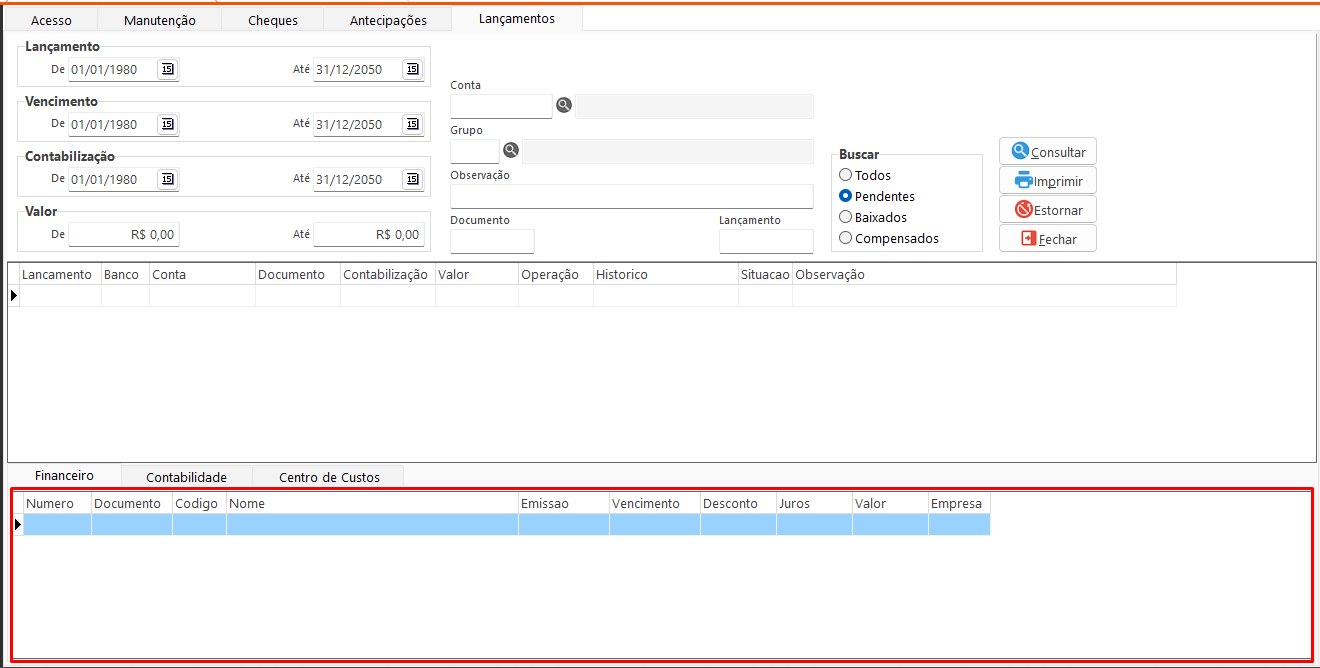The height and width of the screenshot is (668, 1320).
Task: Select the Baixados radio option
Action: coord(846,217)
